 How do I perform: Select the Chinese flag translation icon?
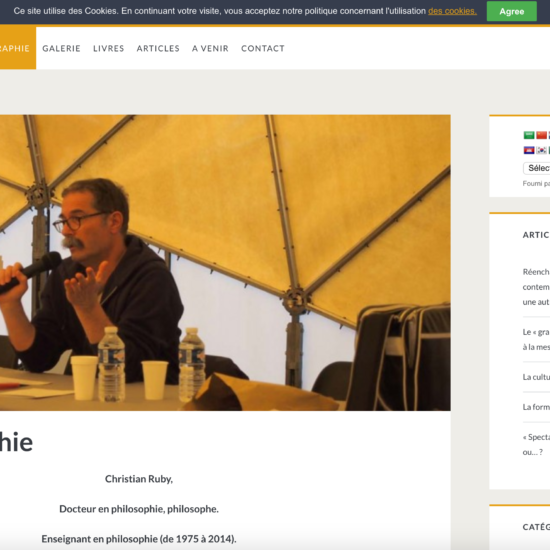[x=541, y=135]
